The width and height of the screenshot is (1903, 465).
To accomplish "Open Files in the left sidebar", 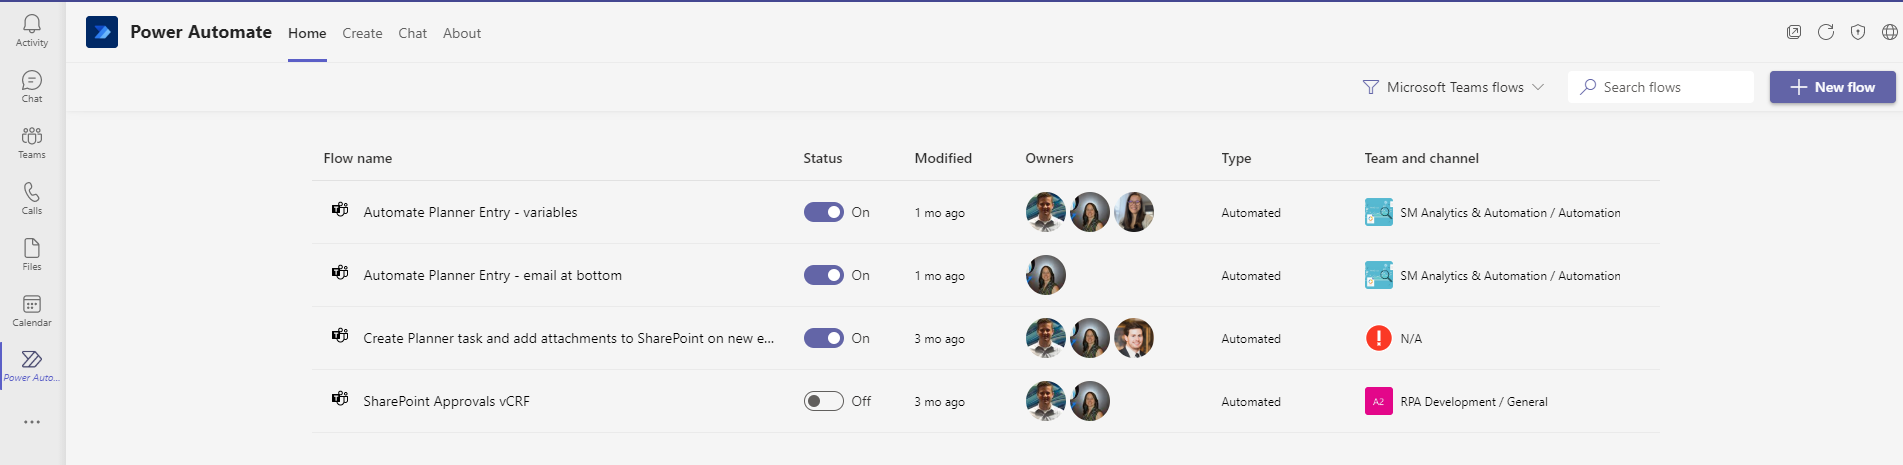I will pyautogui.click(x=32, y=254).
